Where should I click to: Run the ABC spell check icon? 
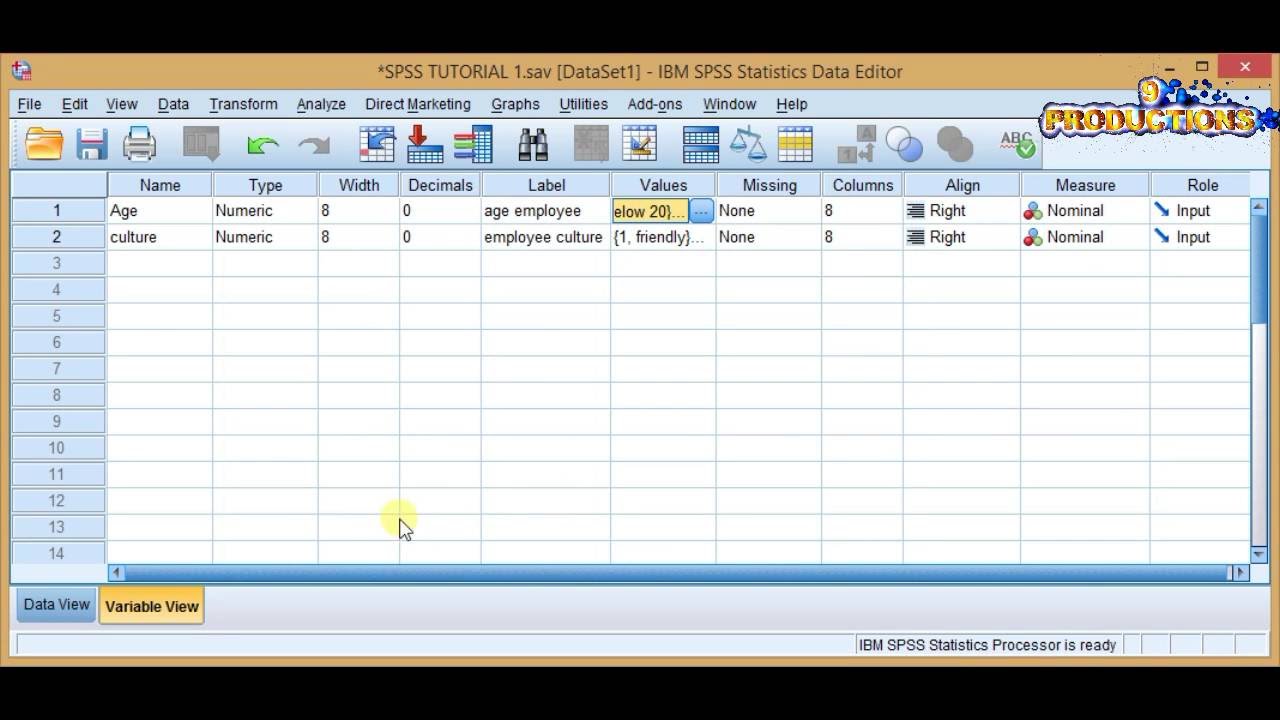[x=1017, y=145]
